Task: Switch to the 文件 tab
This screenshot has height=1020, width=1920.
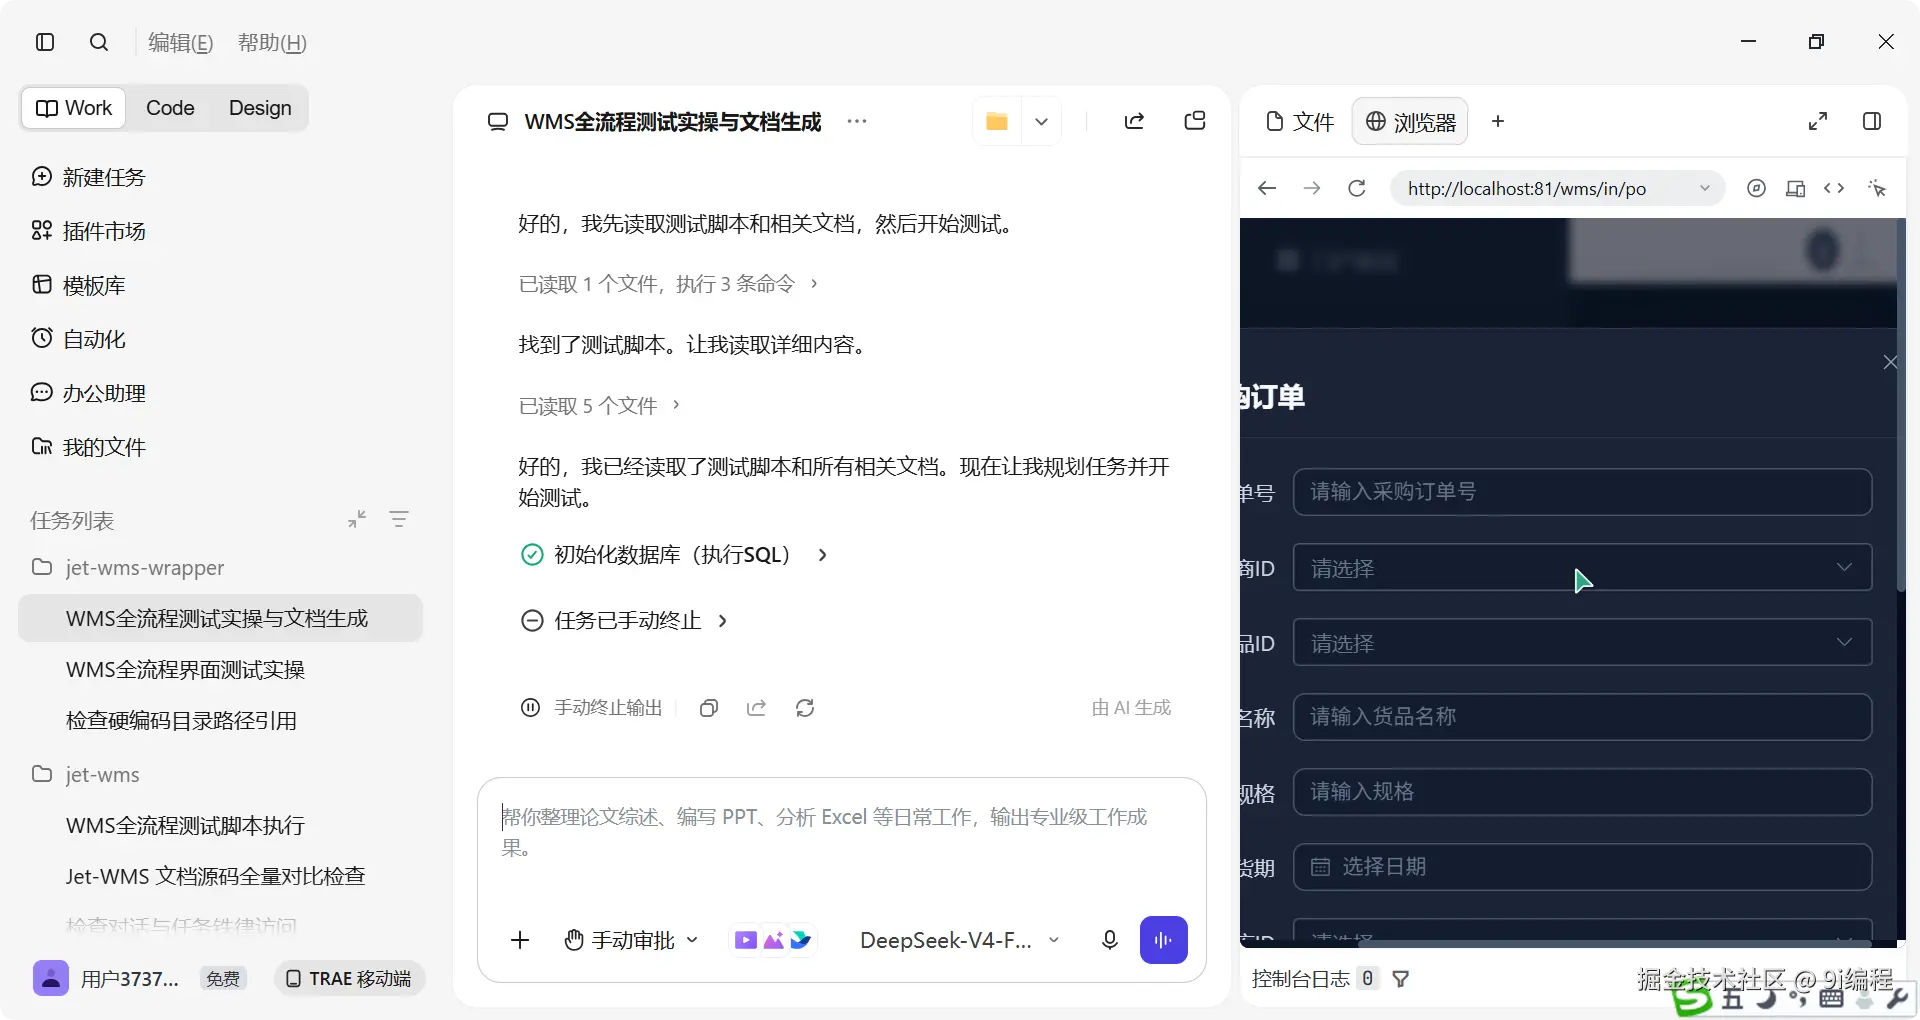Action: click(1300, 121)
